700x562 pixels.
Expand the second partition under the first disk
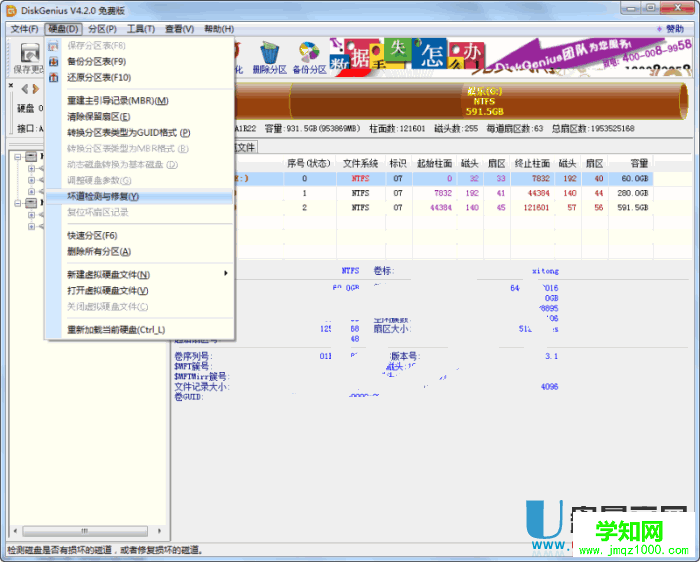point(31,180)
